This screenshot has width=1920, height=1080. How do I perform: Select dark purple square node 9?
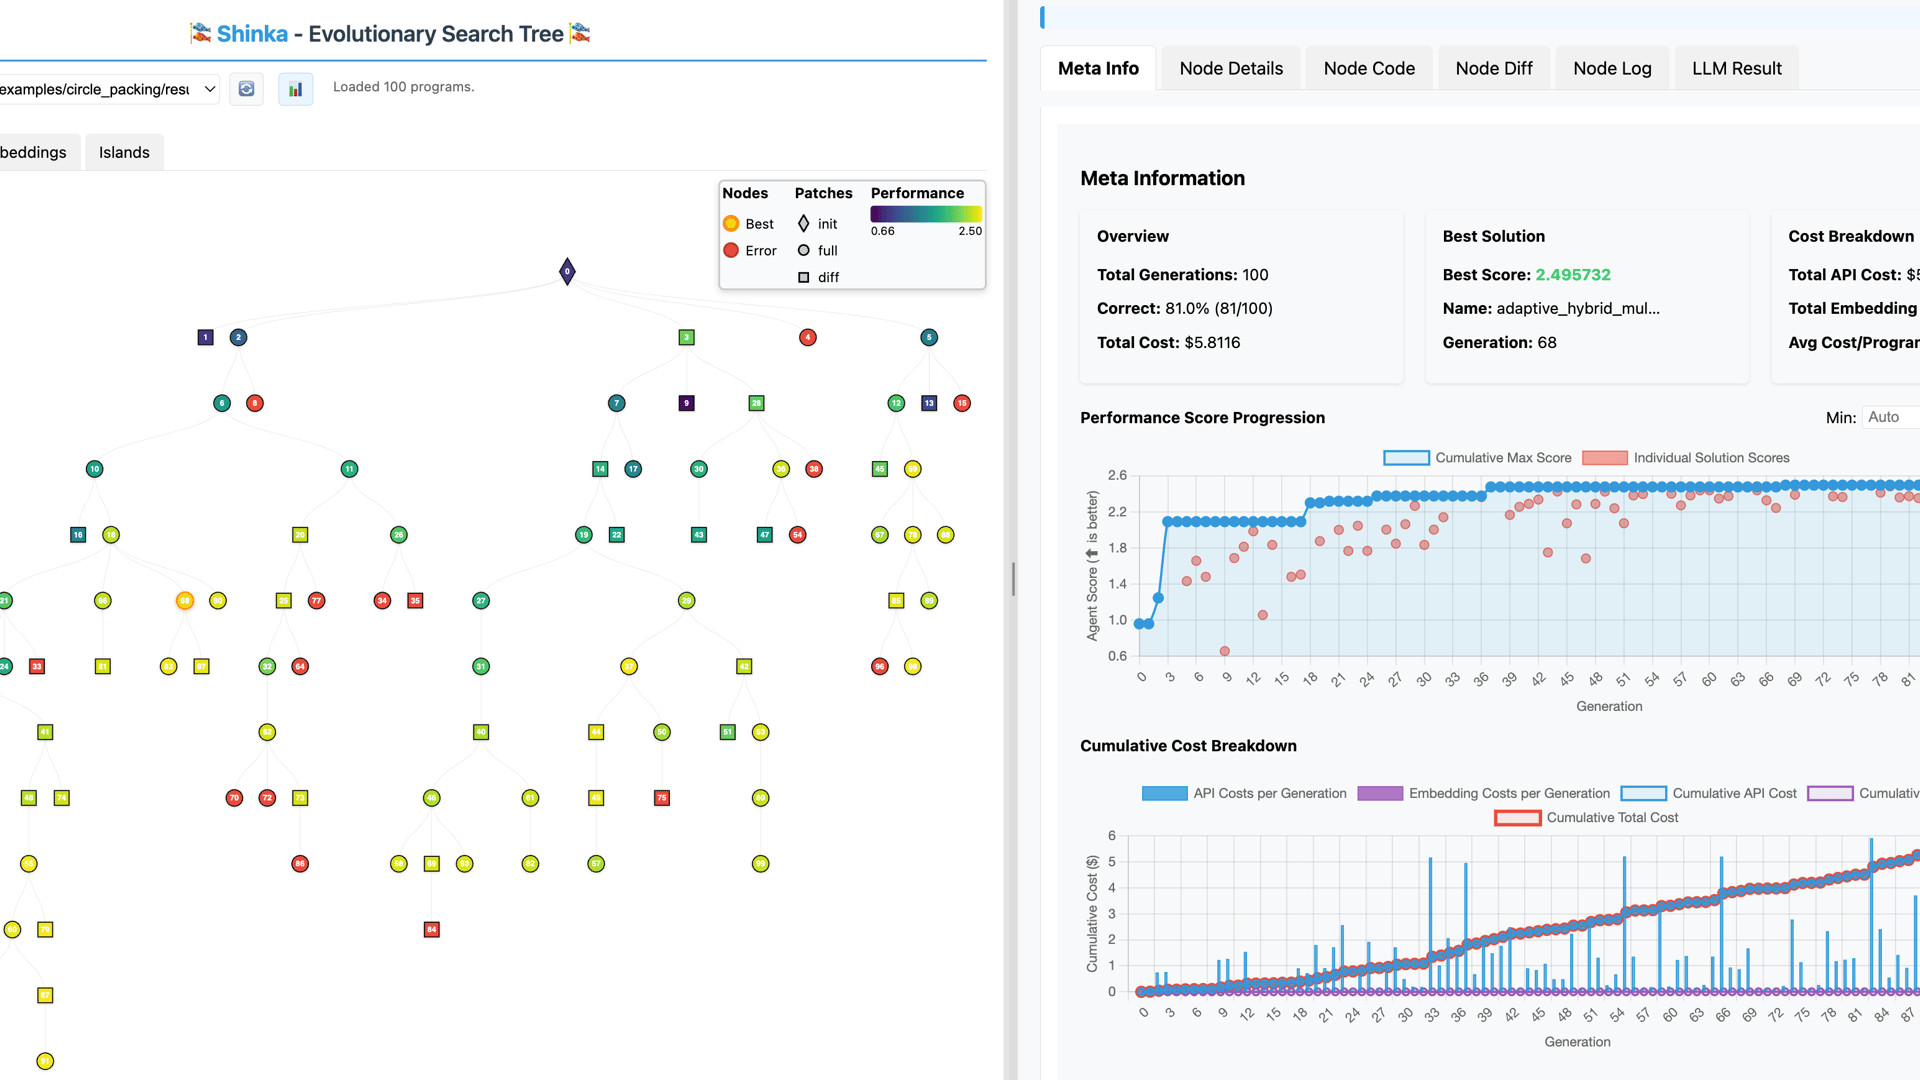pyautogui.click(x=686, y=403)
